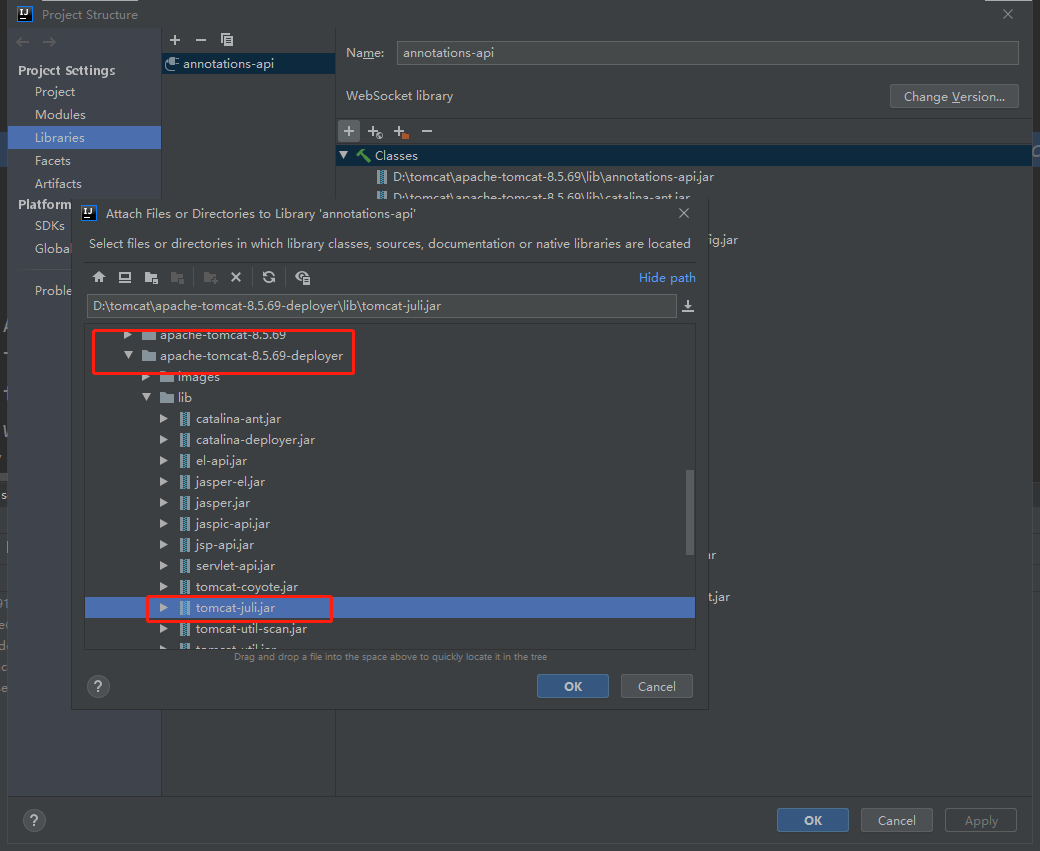
Task: Click the Specify Documentation URL plus-globe icon
Action: click(375, 132)
